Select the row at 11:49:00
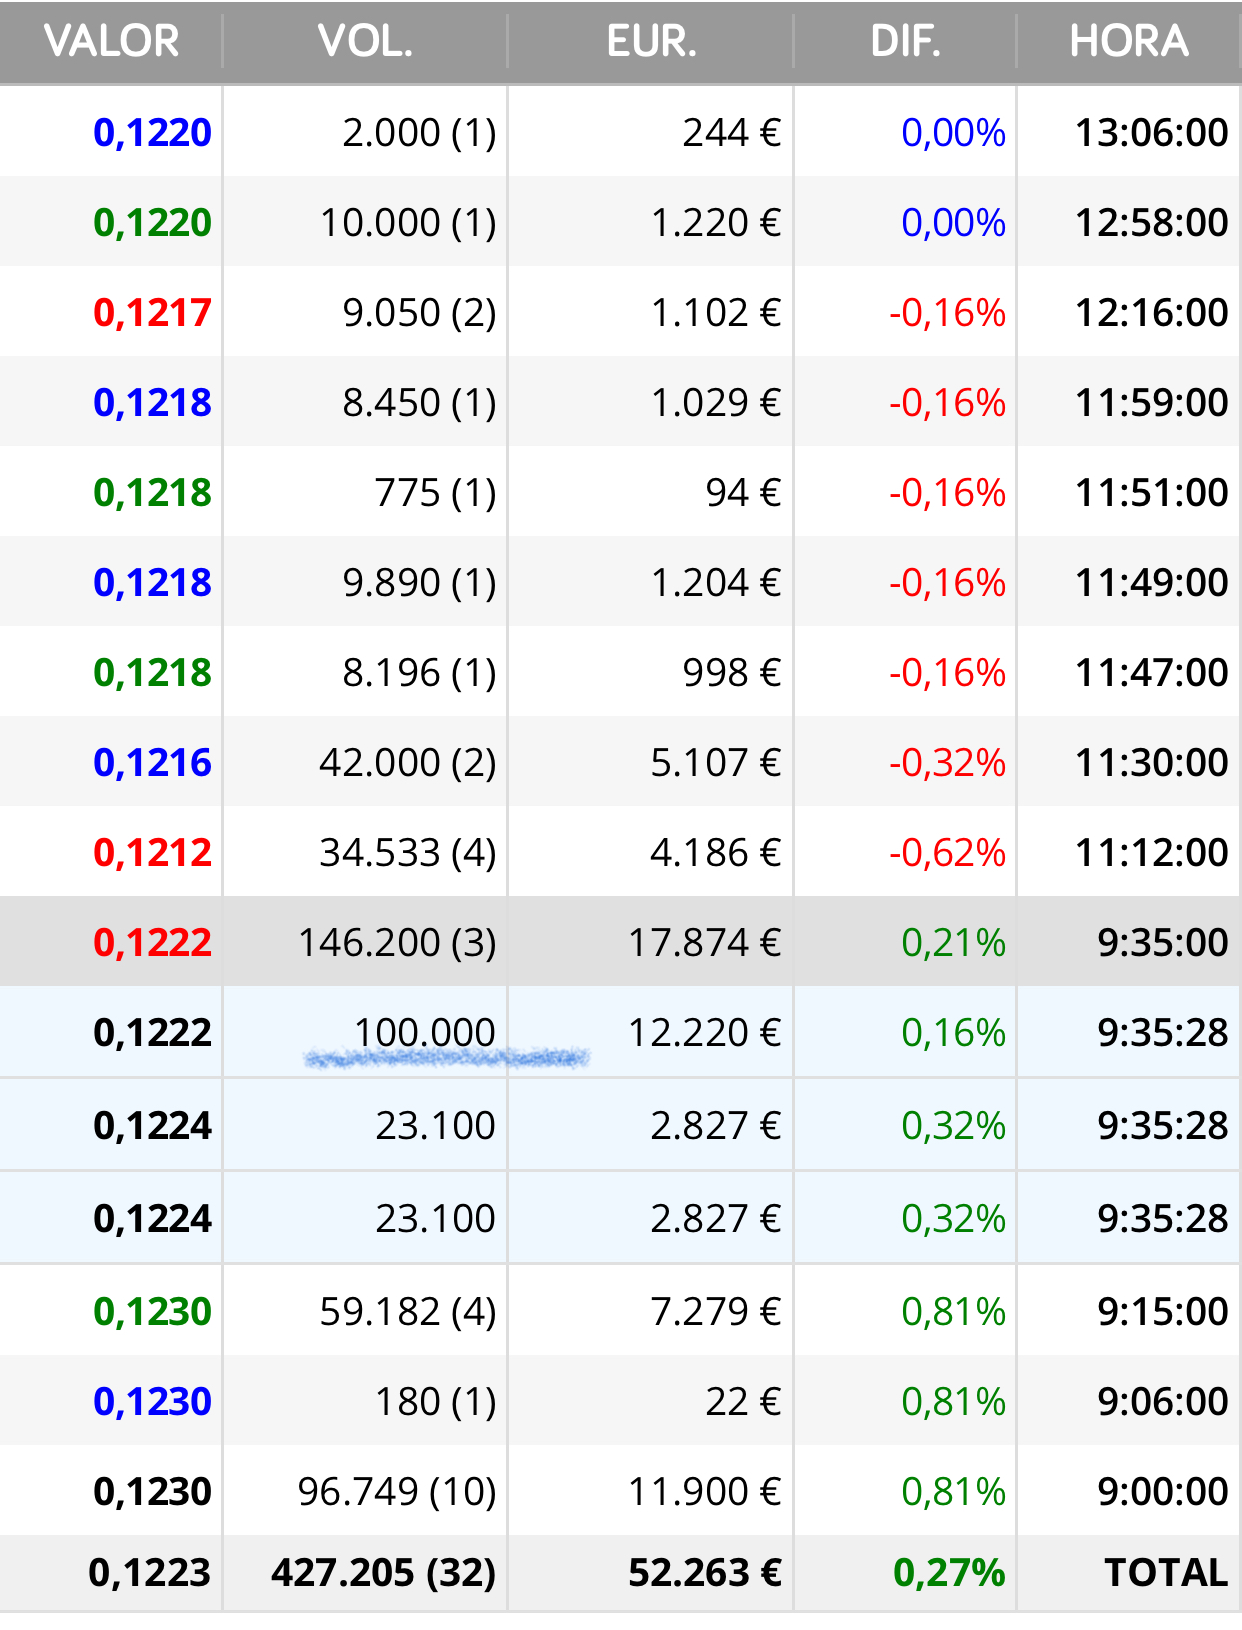This screenshot has height=1630, width=1242. 621,582
